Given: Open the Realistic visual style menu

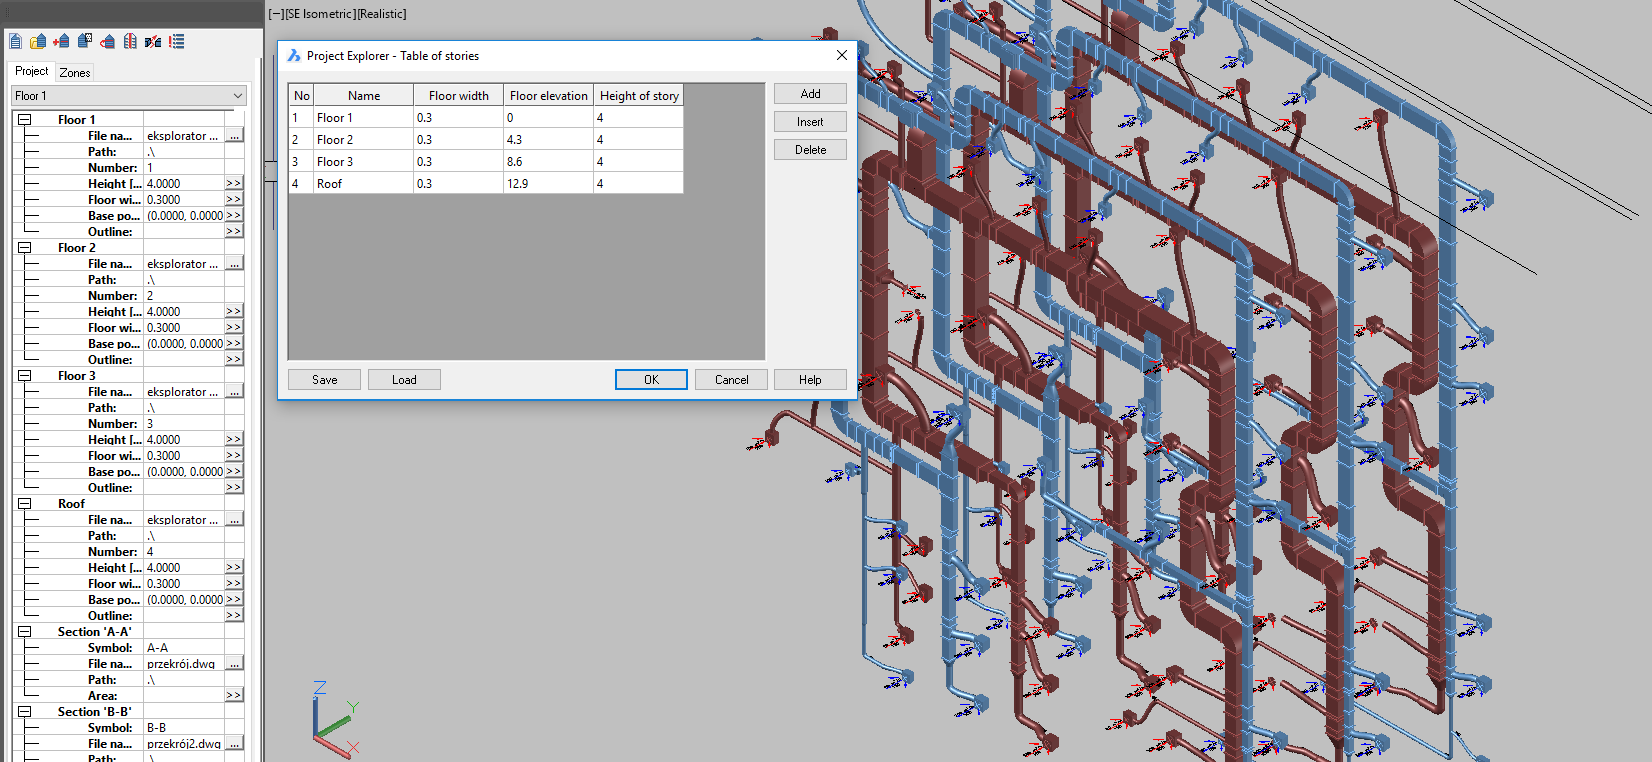Looking at the screenshot, I should pos(381,14).
